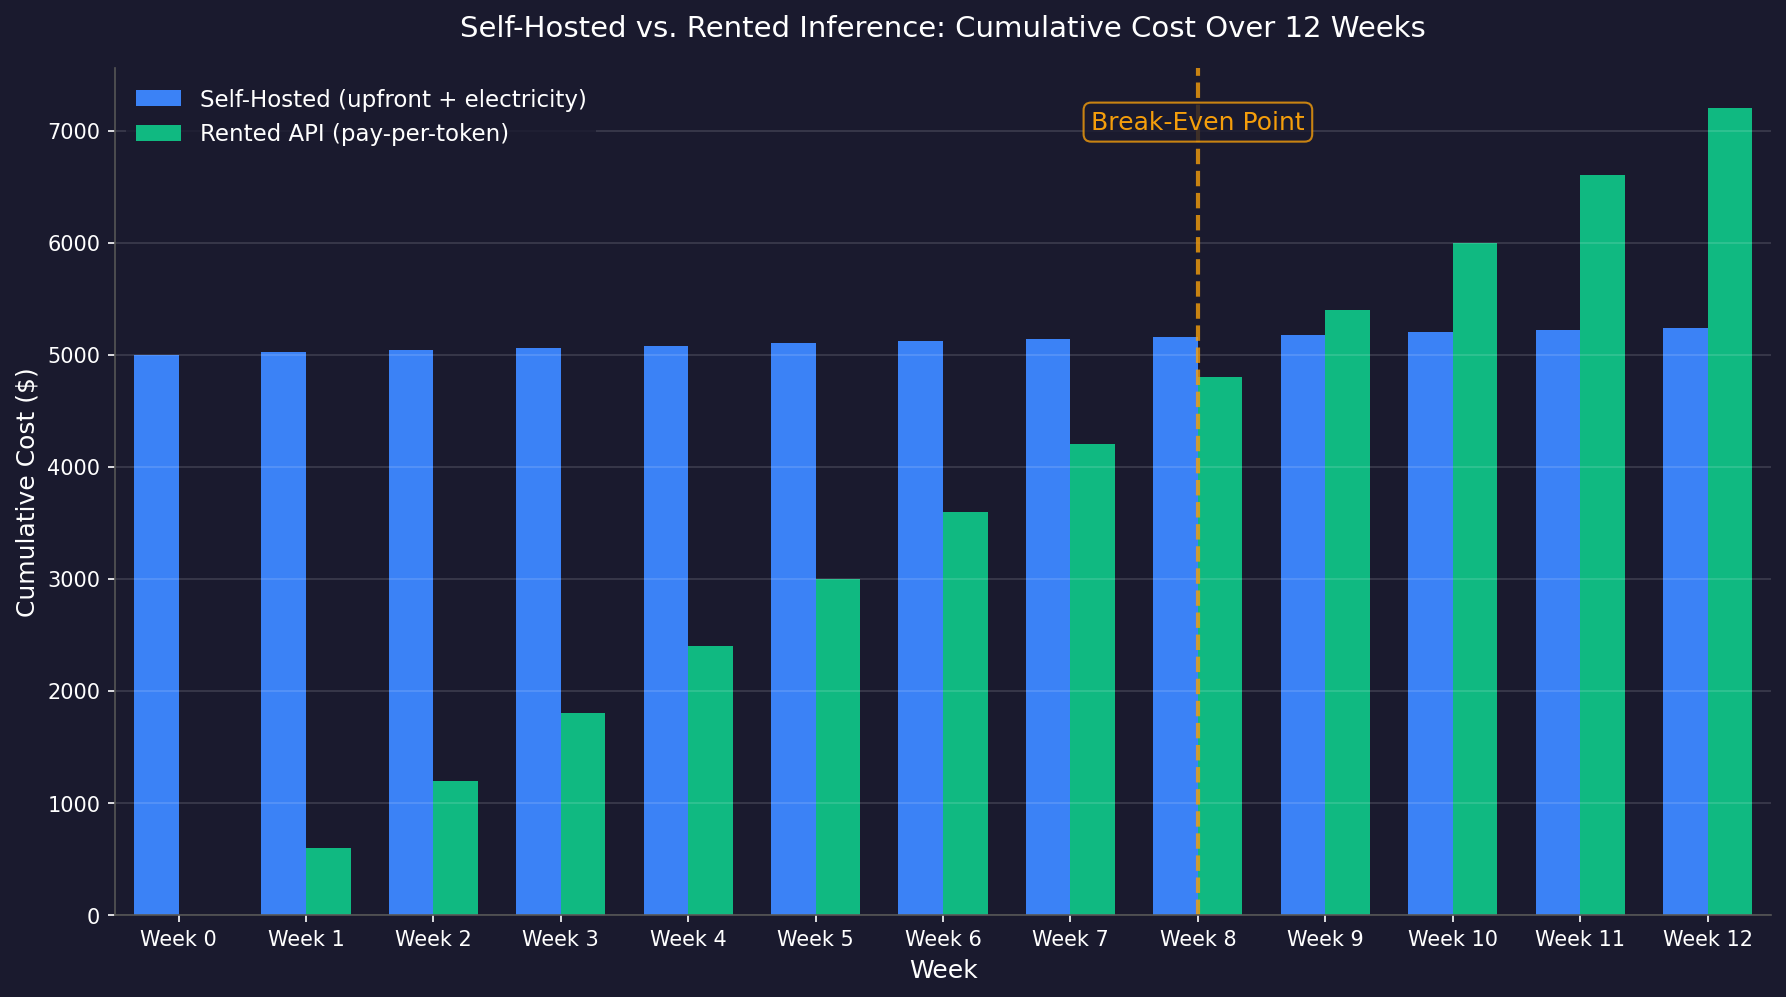Screen dimensions: 1786x997
Task: Click the blue Self-Hosted bar for Week 12
Action: [1685, 622]
